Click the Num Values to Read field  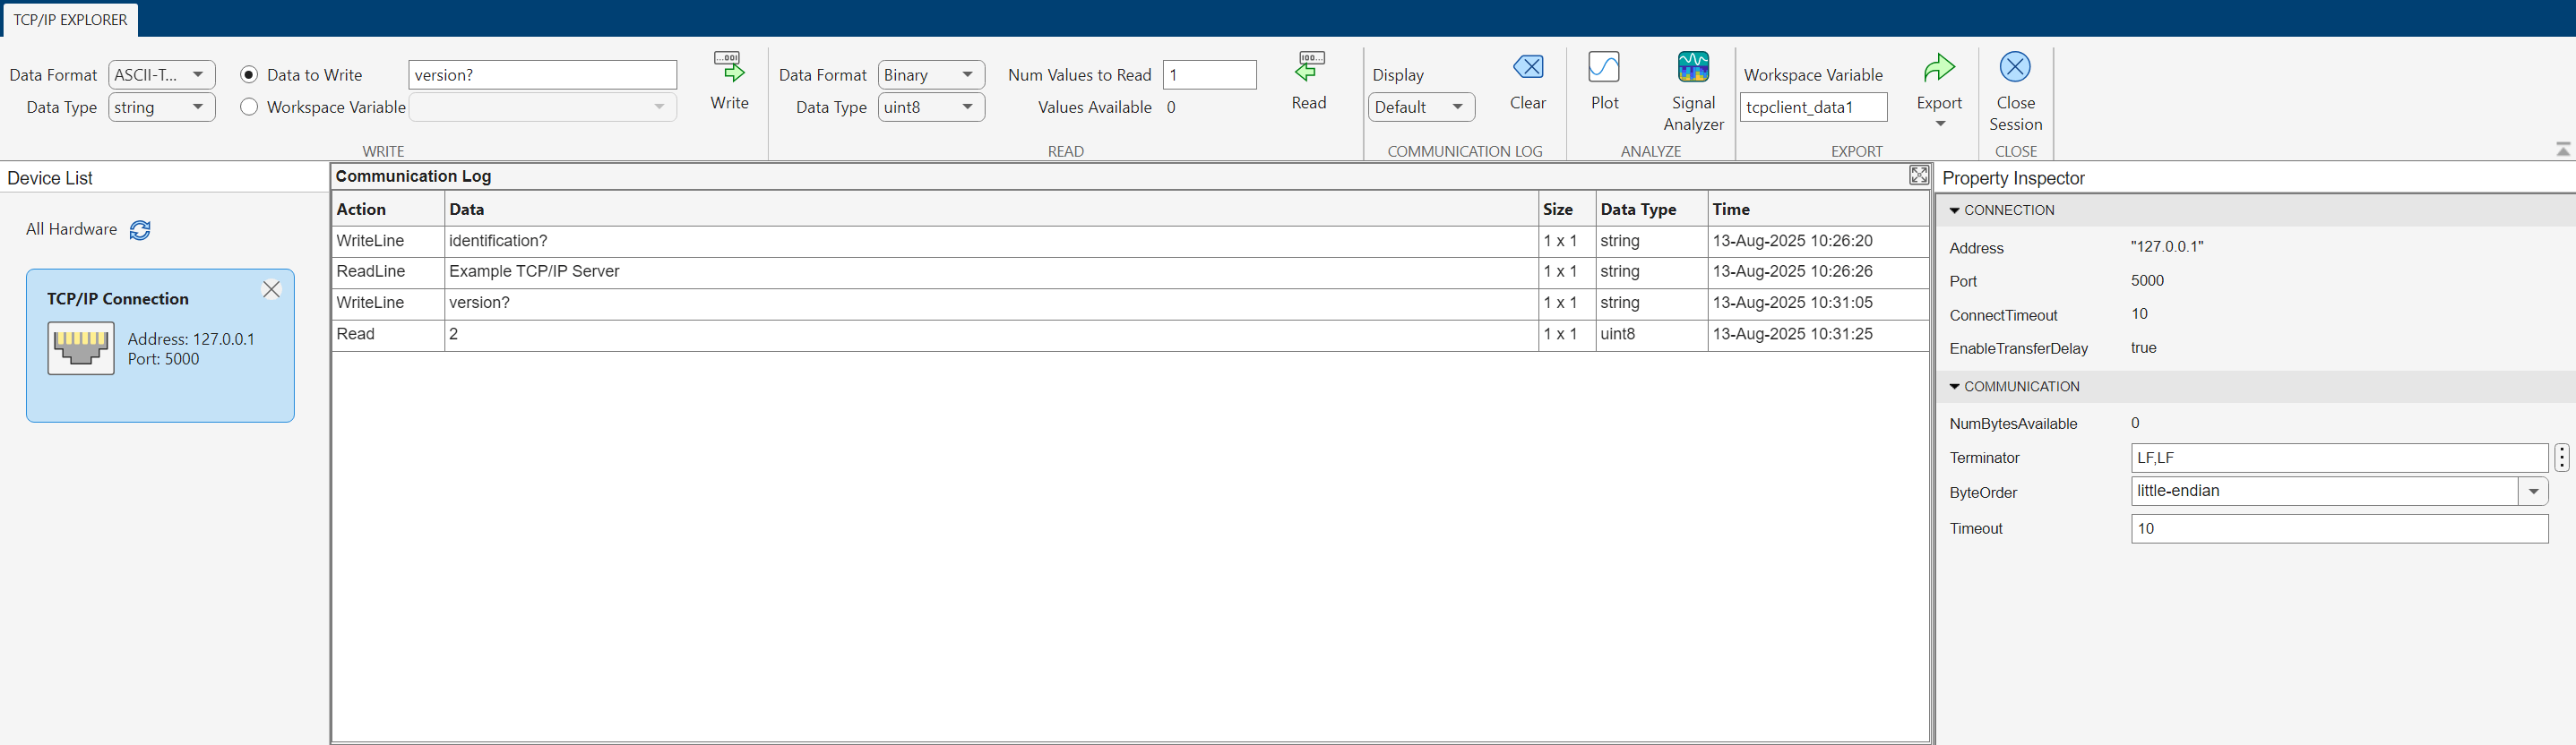[1209, 75]
